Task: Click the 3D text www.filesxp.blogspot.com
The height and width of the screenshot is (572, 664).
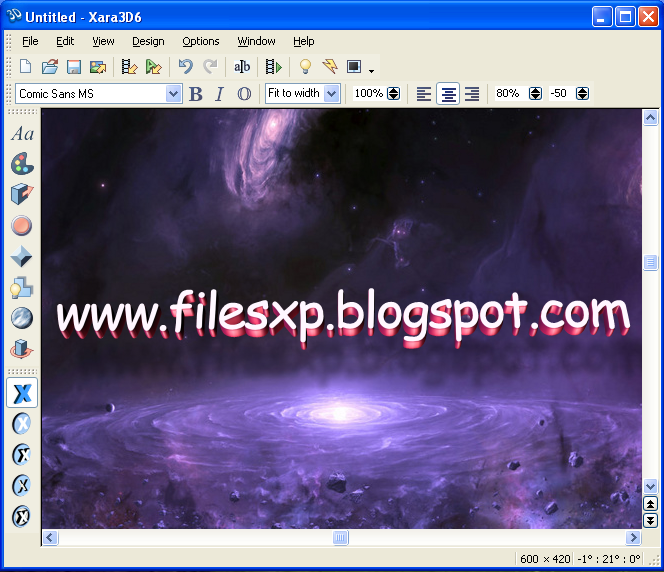Action: point(343,317)
